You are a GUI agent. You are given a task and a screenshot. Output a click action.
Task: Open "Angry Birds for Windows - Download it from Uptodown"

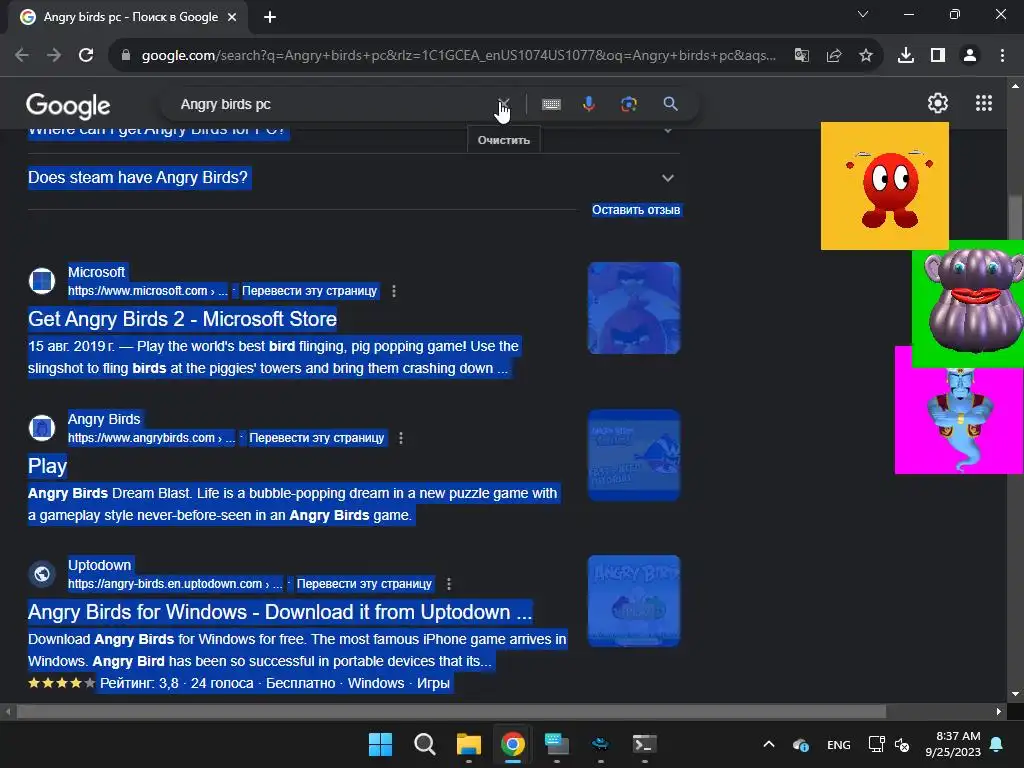(280, 612)
